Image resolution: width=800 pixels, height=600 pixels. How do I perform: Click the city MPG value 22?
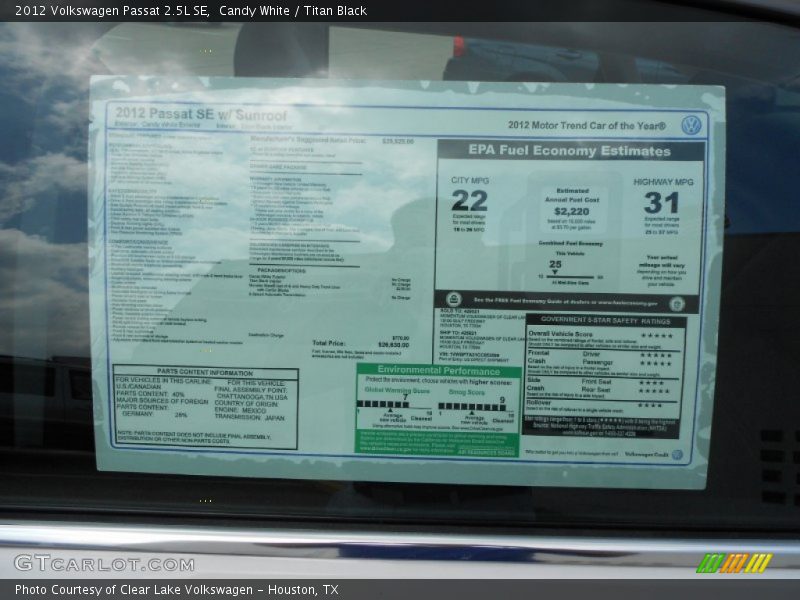[x=469, y=201]
